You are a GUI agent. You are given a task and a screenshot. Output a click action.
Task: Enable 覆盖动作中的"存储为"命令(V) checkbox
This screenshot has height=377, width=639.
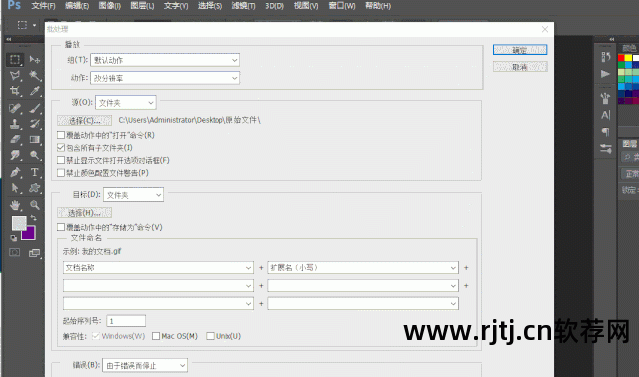point(61,227)
